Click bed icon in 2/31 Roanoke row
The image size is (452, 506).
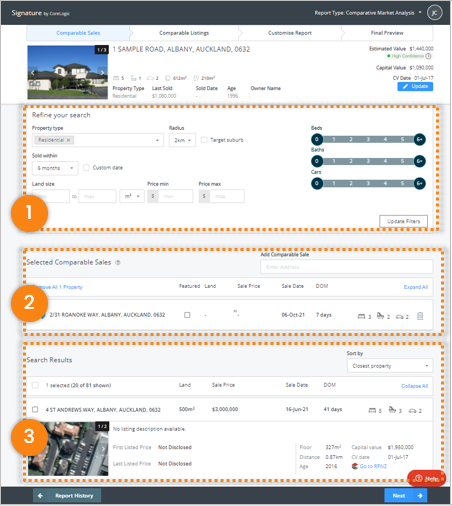point(361,316)
